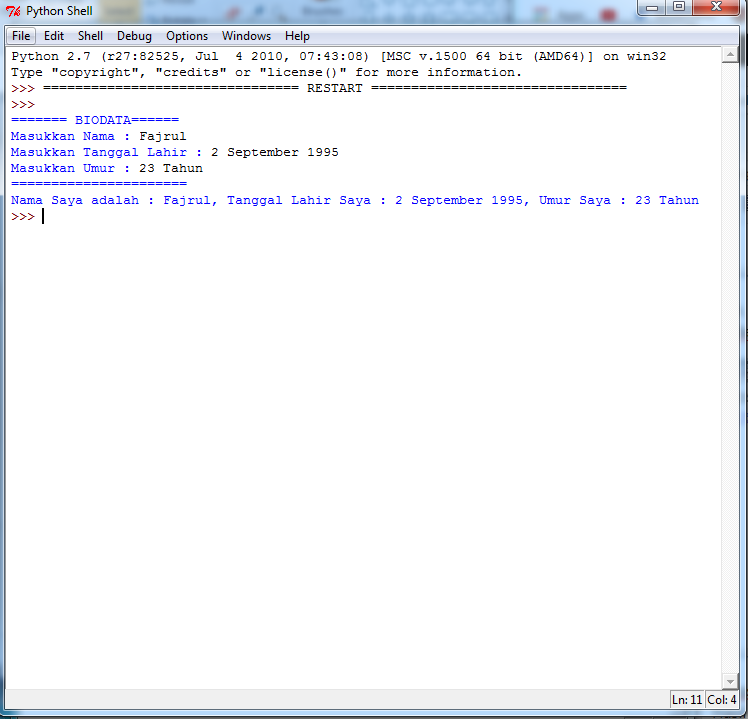
Task: Open the File menu
Action: [21, 36]
